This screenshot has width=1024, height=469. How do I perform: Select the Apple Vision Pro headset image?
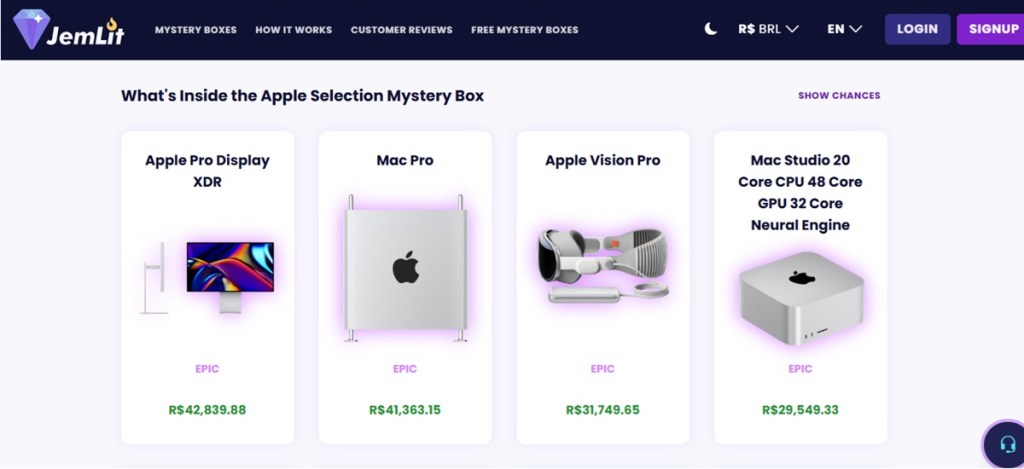[603, 265]
